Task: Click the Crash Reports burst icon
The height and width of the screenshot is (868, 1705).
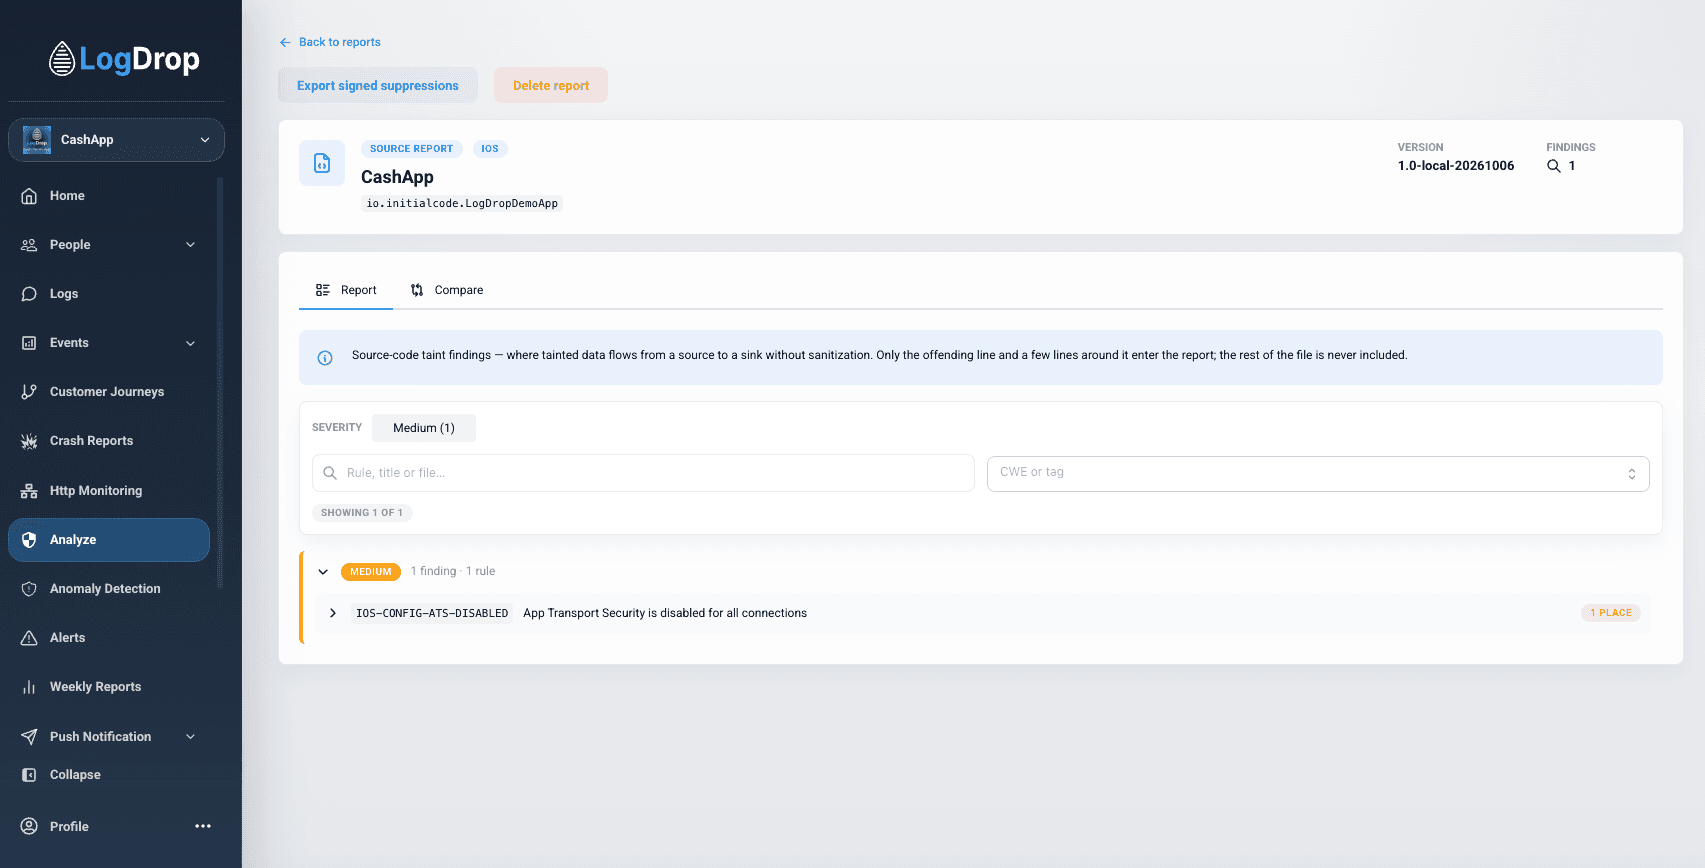Action: [29, 441]
